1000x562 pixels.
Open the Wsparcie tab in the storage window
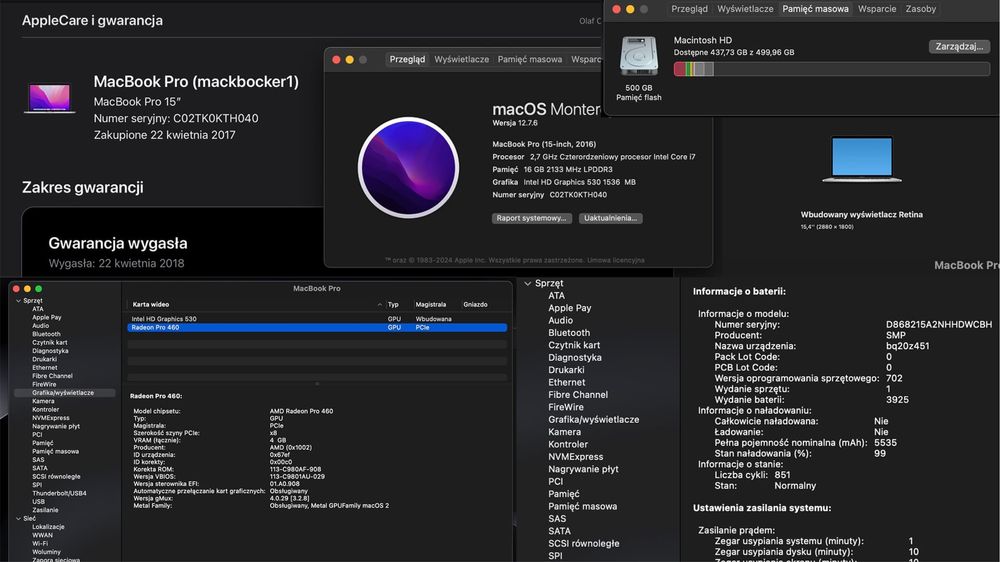[x=877, y=9]
